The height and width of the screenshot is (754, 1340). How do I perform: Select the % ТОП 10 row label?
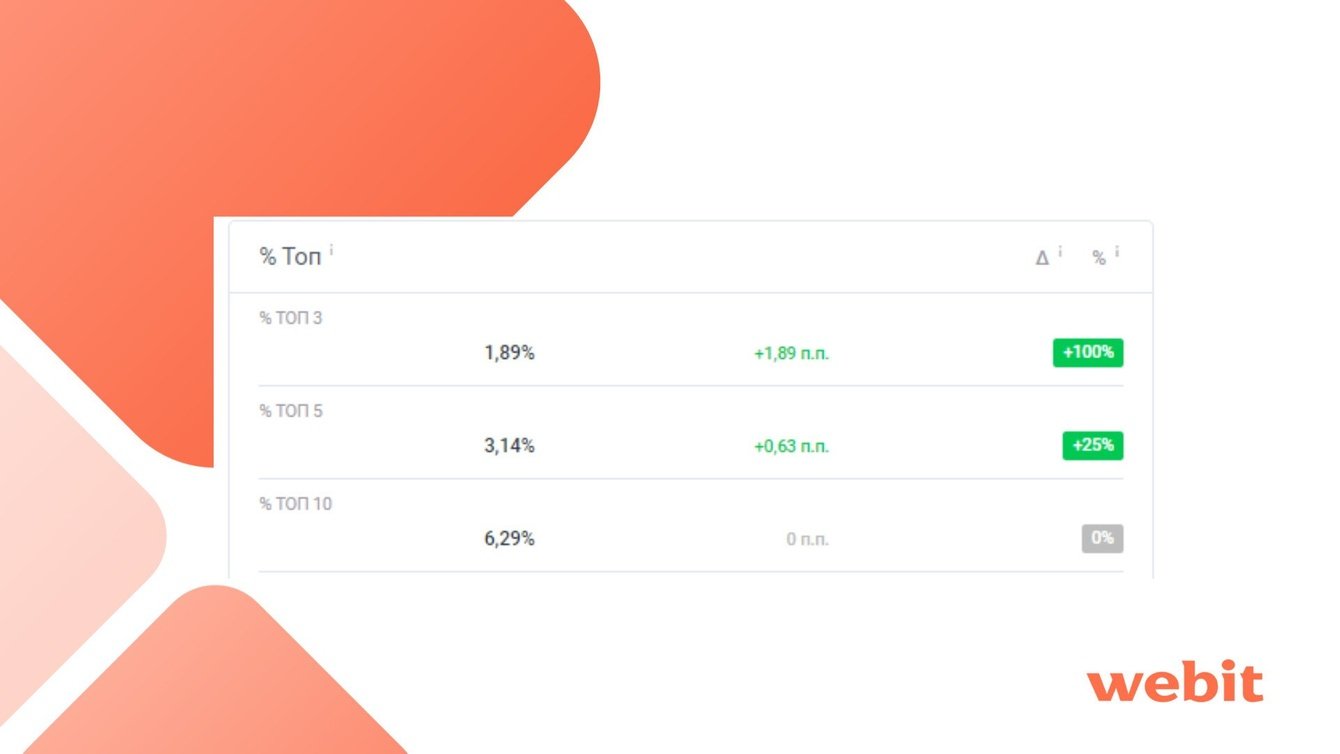point(296,504)
